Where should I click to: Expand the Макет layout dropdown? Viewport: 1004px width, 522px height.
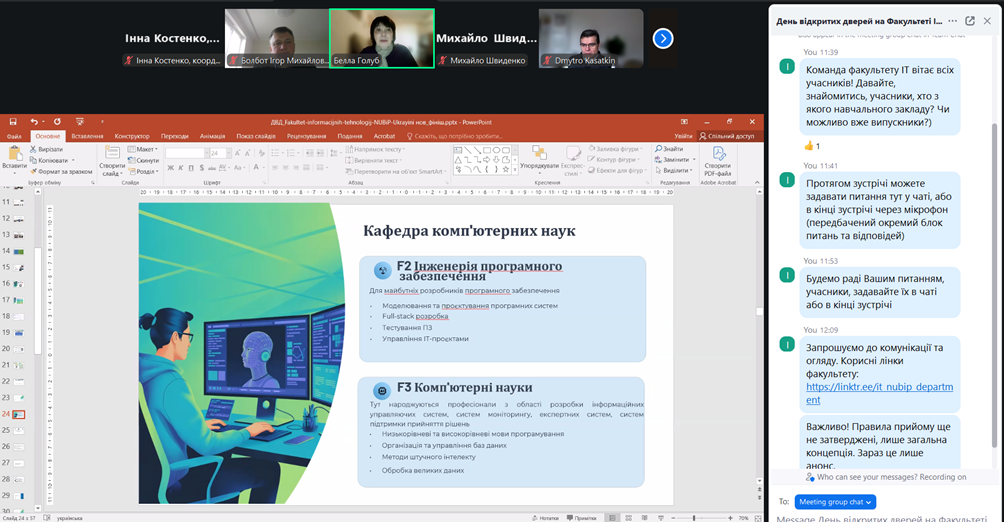coord(146,149)
